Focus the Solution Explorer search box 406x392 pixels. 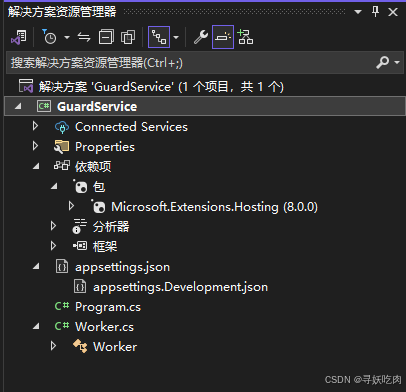point(190,63)
